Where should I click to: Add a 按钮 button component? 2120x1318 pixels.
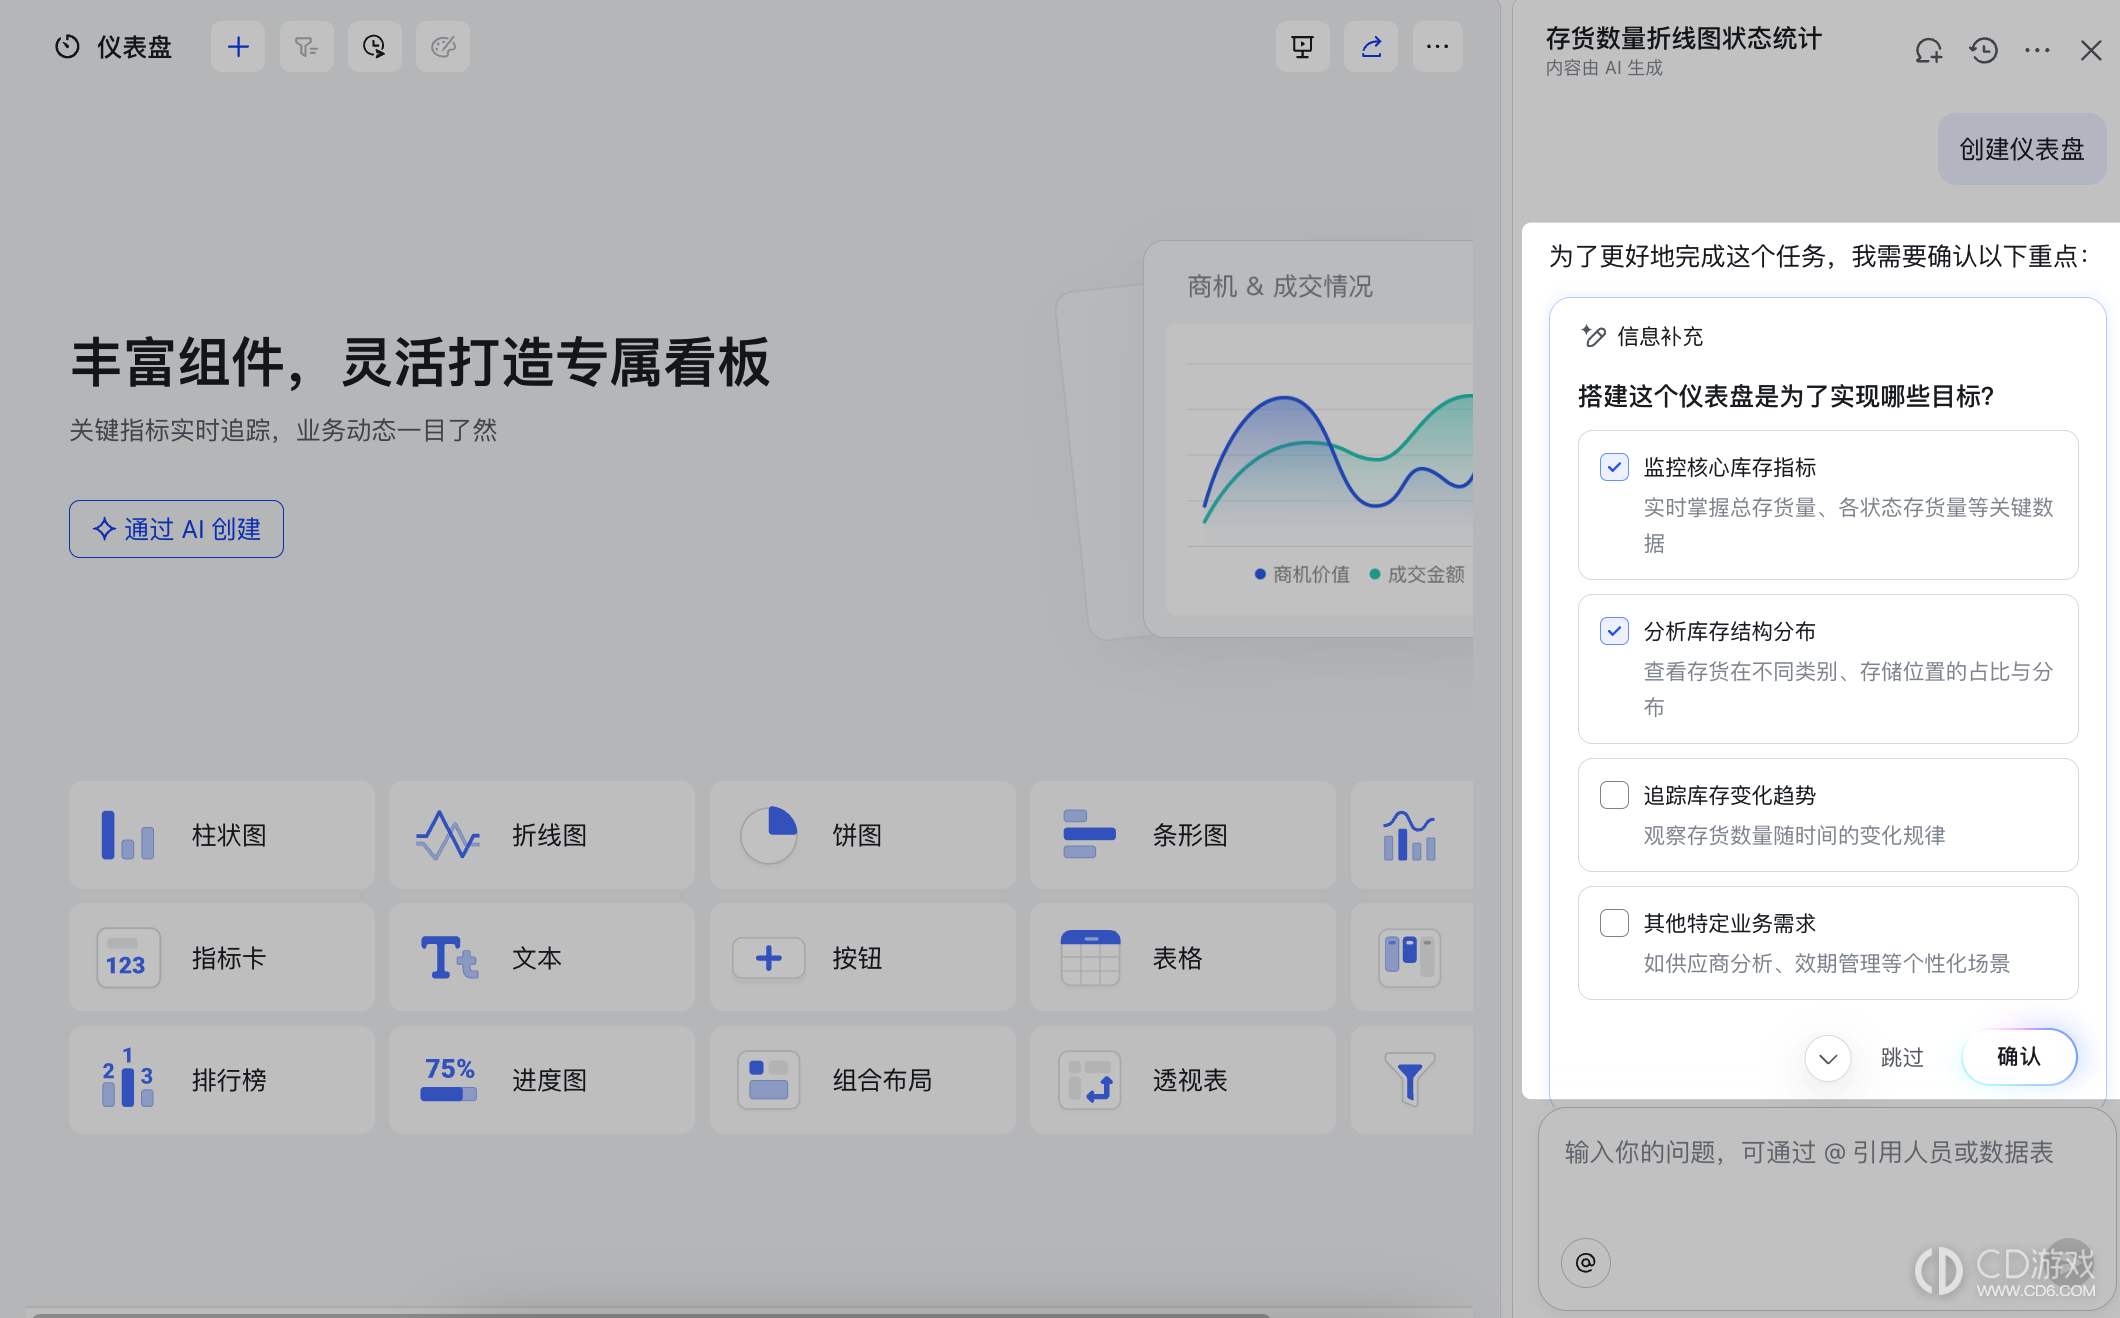click(x=863, y=957)
